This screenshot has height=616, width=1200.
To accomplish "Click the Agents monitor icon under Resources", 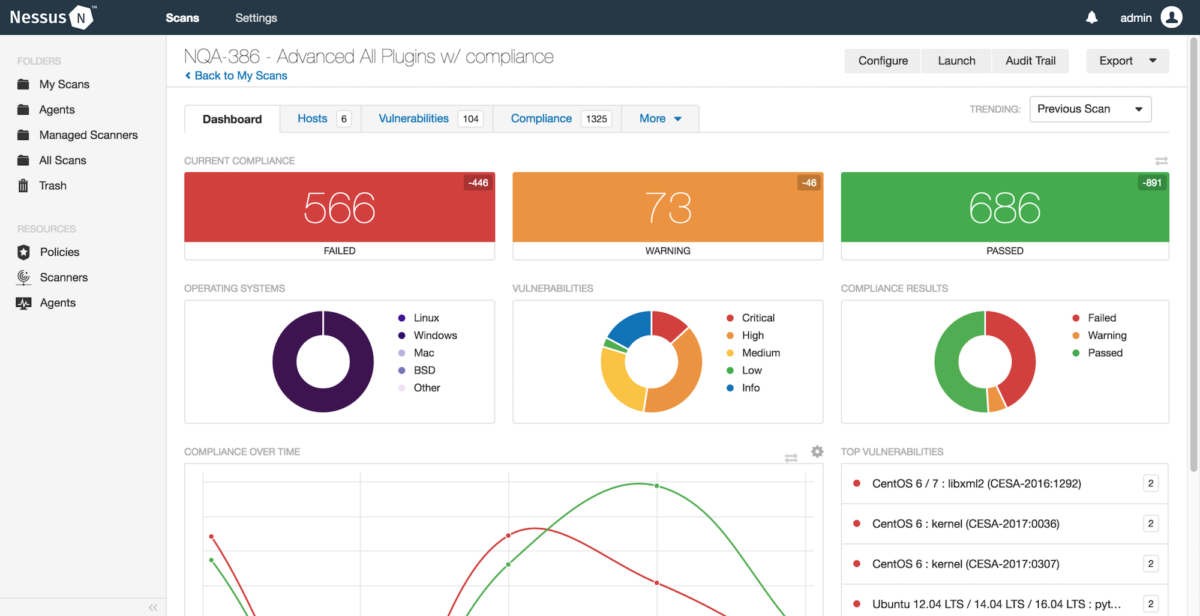I will pyautogui.click(x=24, y=303).
